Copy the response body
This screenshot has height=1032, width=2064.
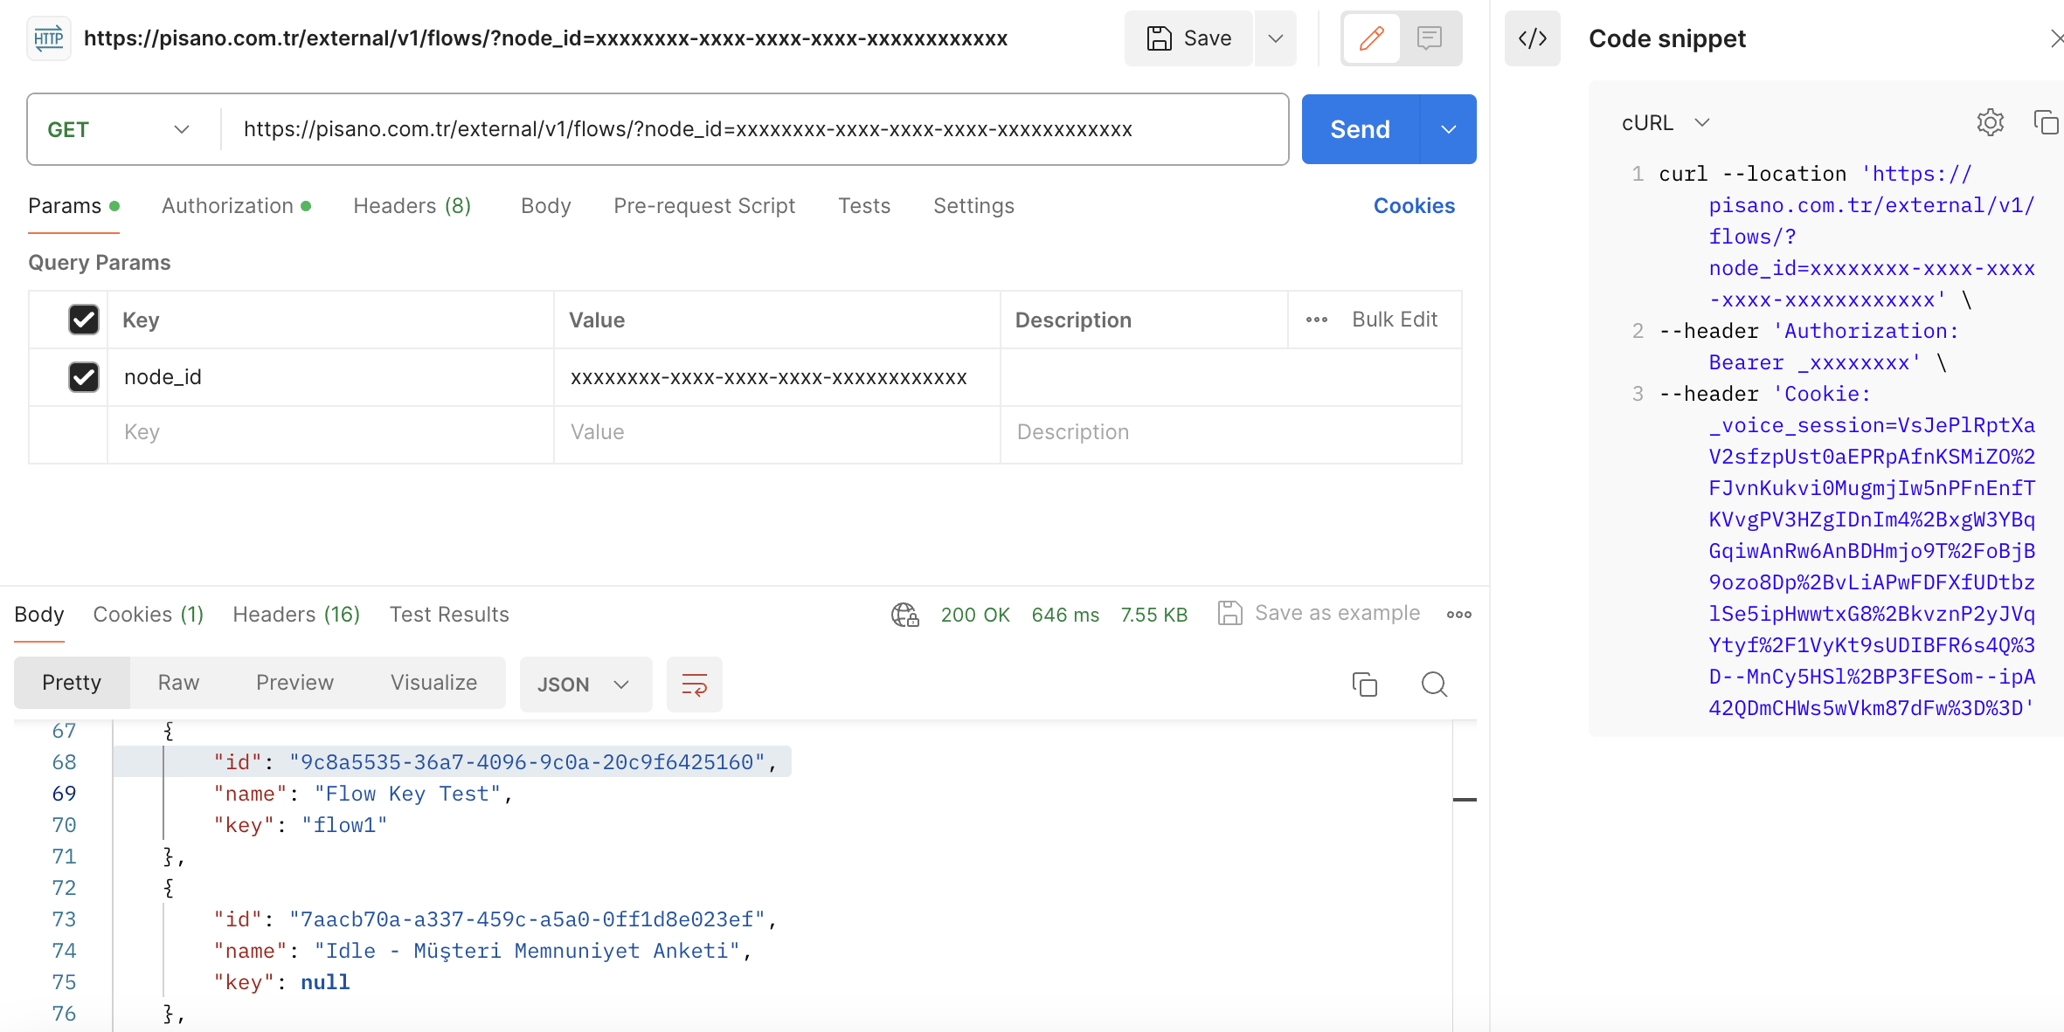(x=1364, y=684)
